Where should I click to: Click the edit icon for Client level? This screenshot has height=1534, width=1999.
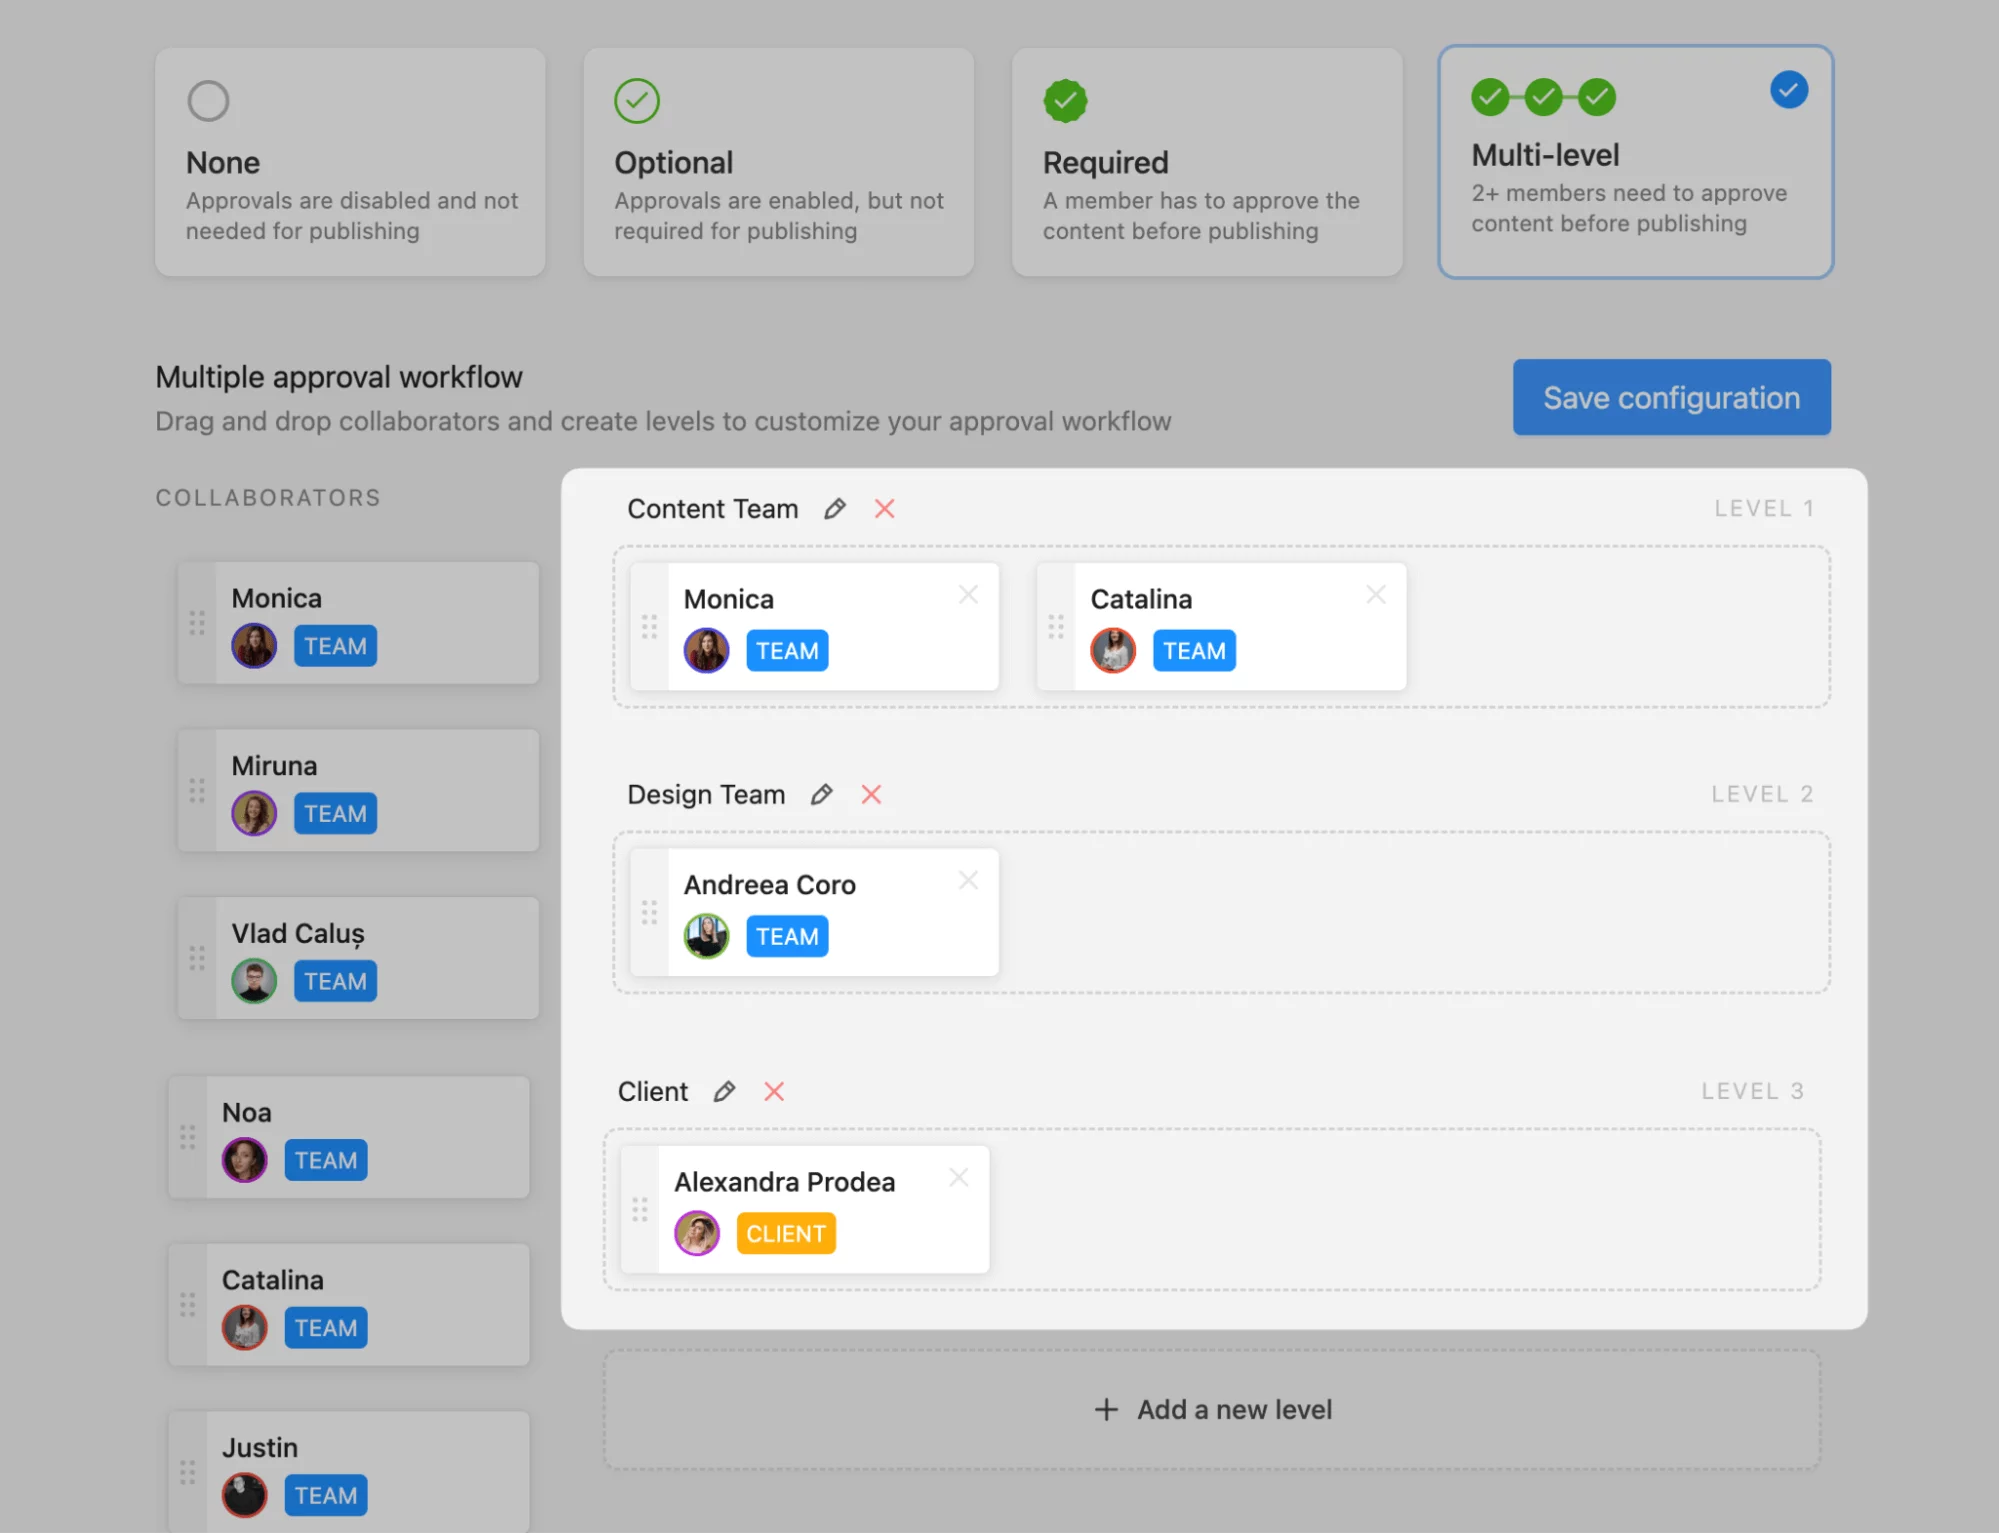click(722, 1091)
